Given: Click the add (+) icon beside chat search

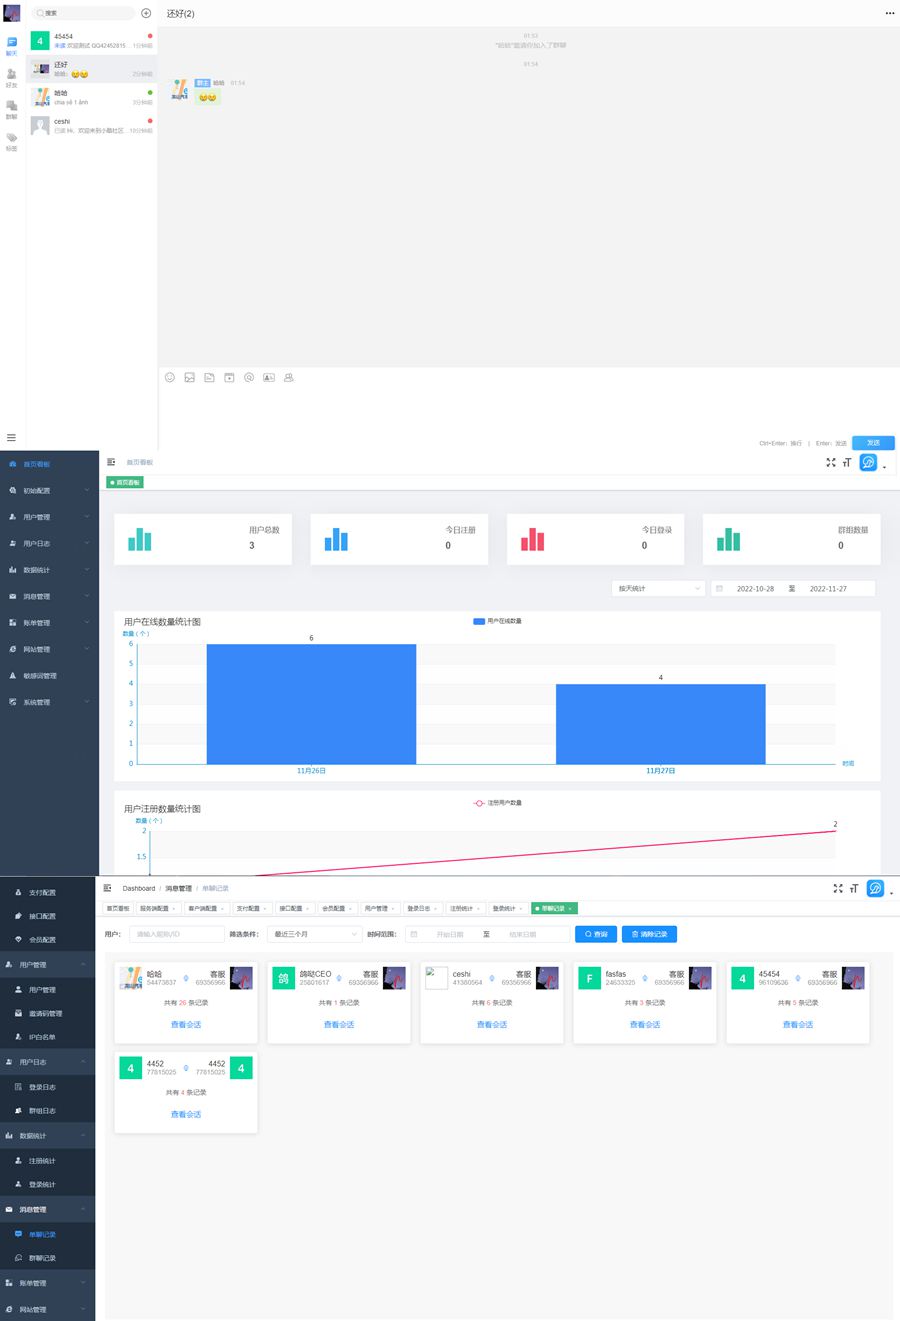Looking at the screenshot, I should [x=146, y=13].
